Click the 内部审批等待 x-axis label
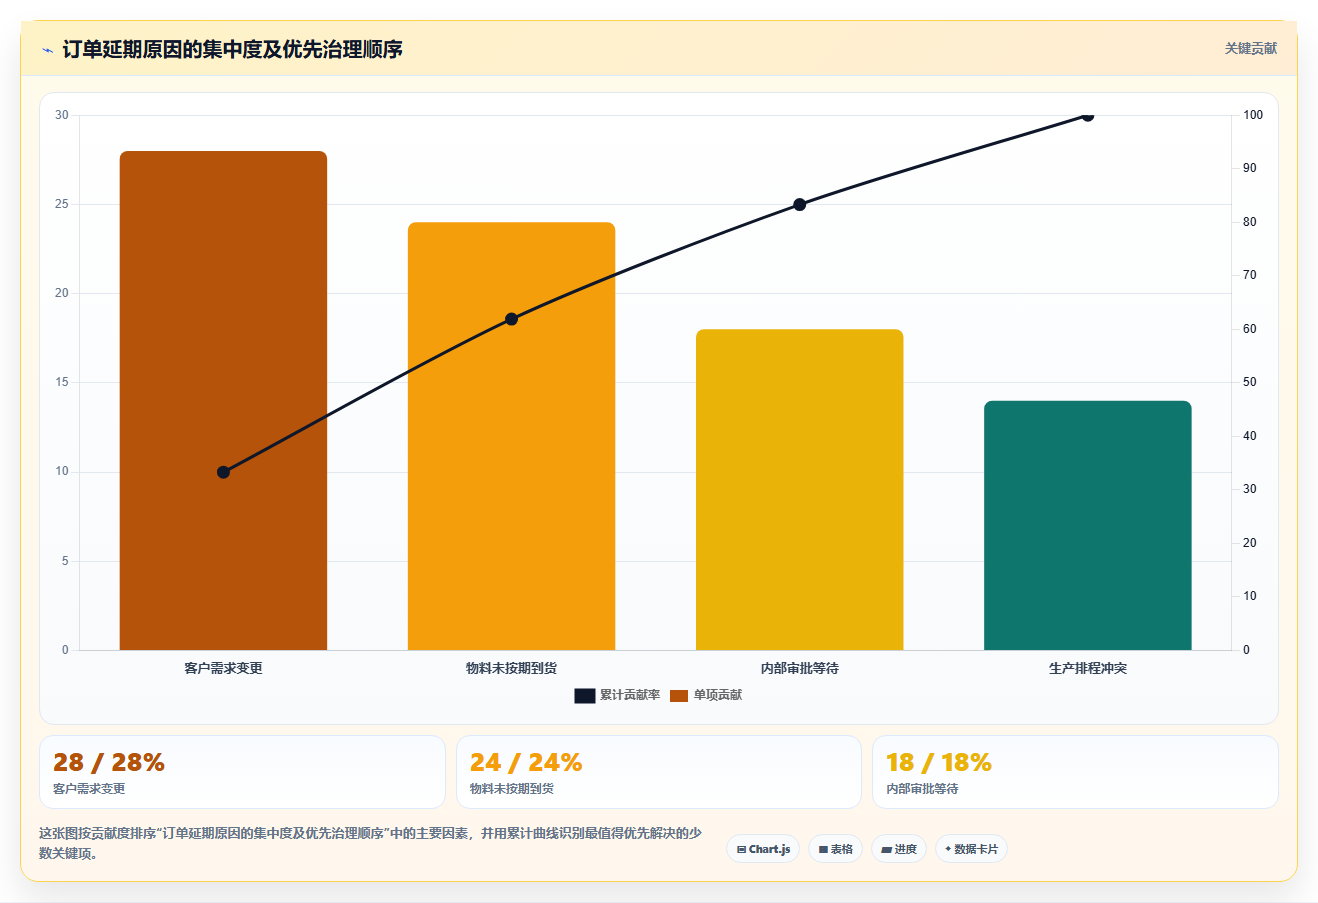The image size is (1318, 903). point(799,668)
